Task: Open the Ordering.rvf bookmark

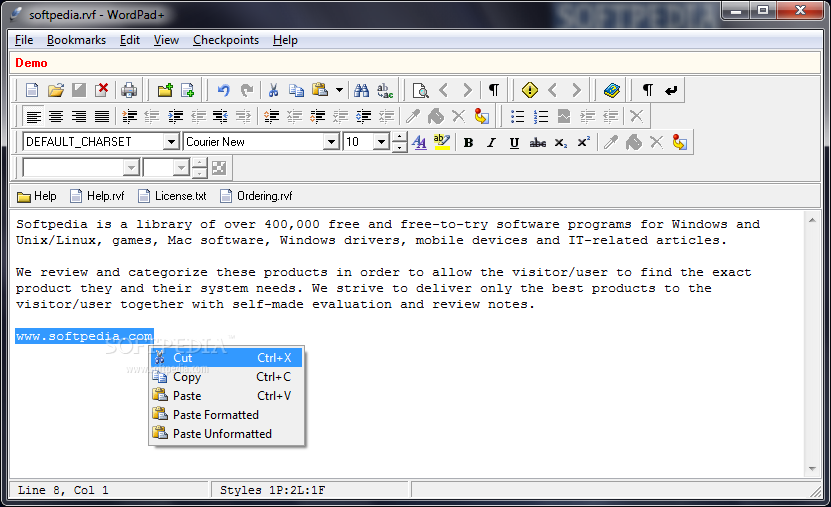Action: point(257,196)
